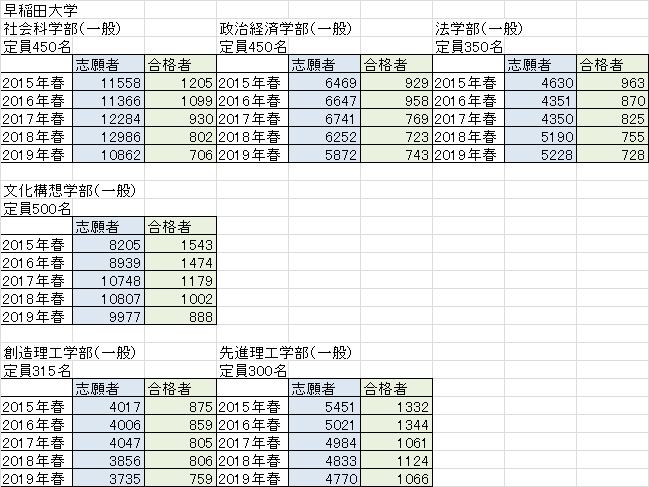Select the cell showing 4770
The height and width of the screenshot is (487, 649).
point(324,478)
